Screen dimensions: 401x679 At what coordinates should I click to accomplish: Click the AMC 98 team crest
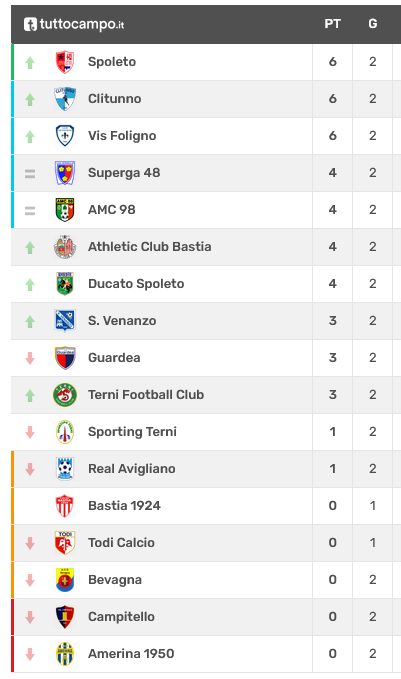(x=65, y=210)
